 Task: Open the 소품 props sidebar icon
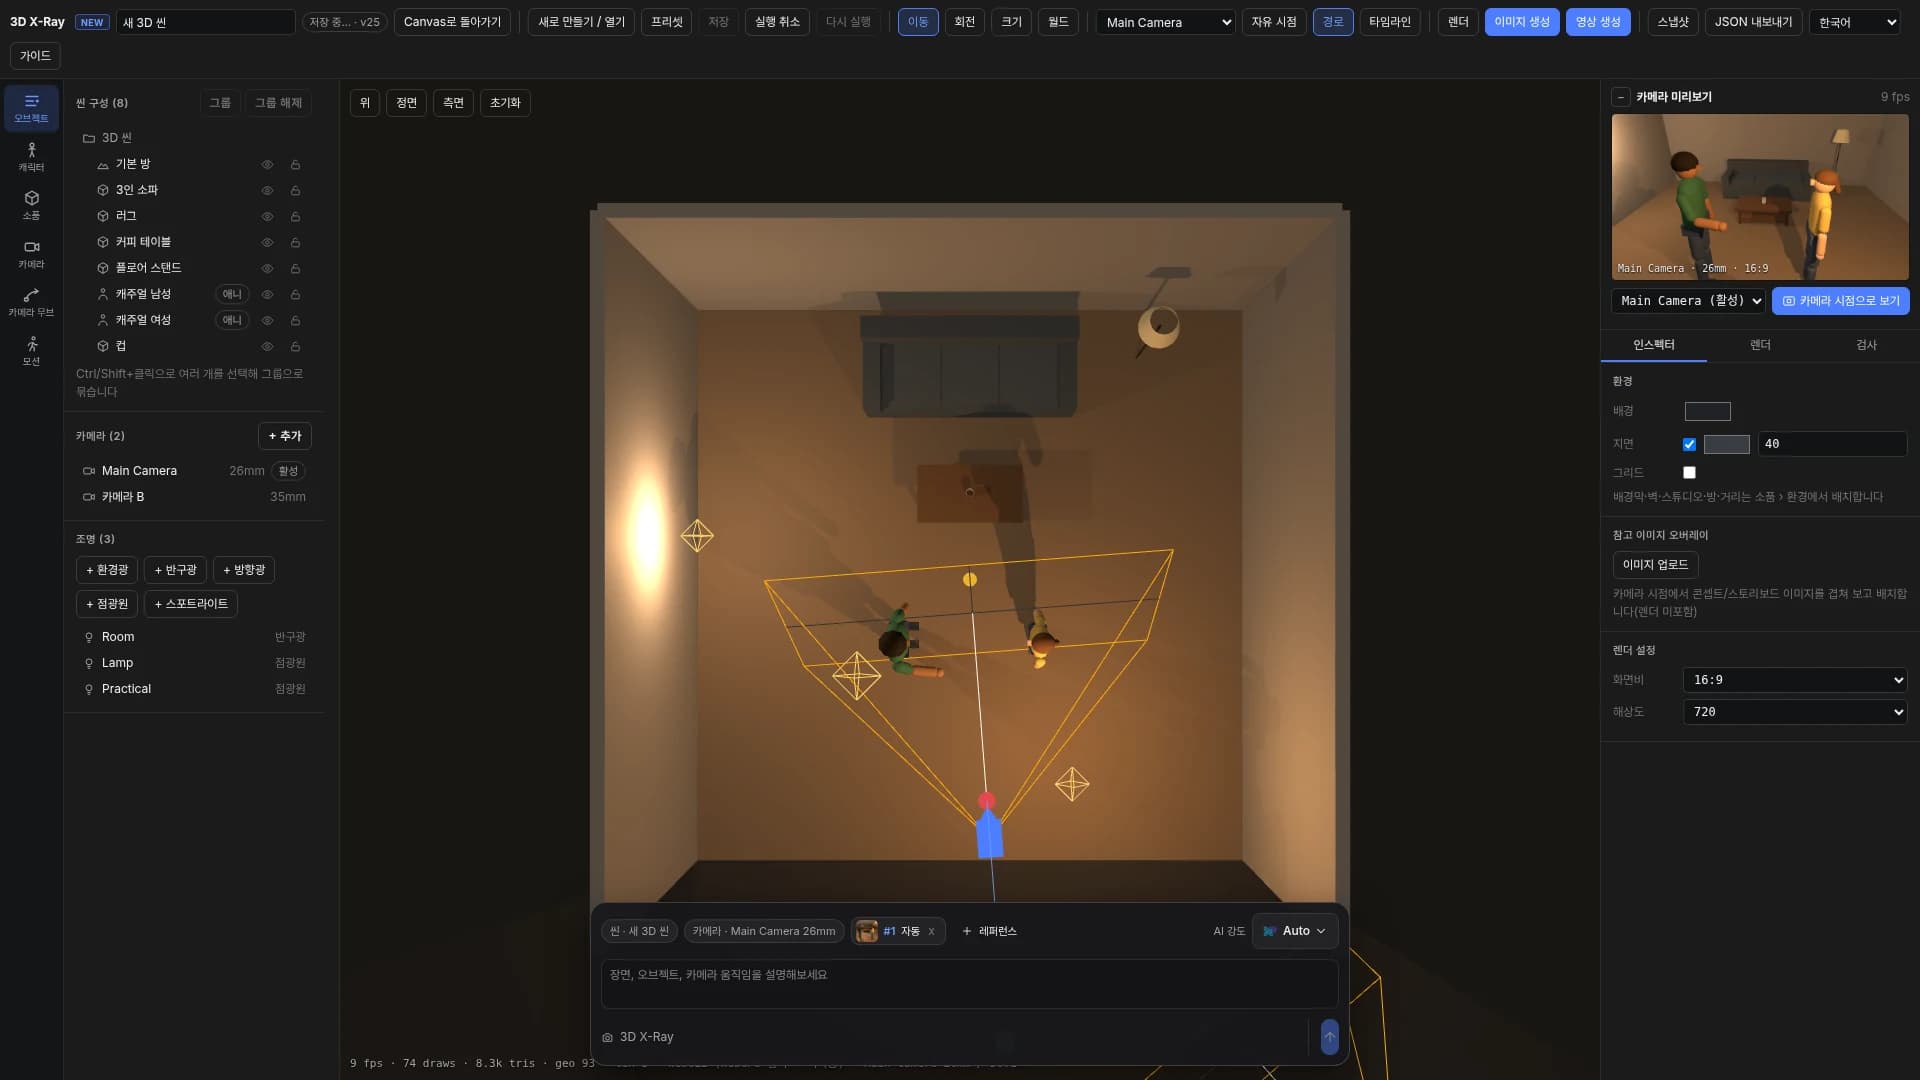tap(31, 205)
